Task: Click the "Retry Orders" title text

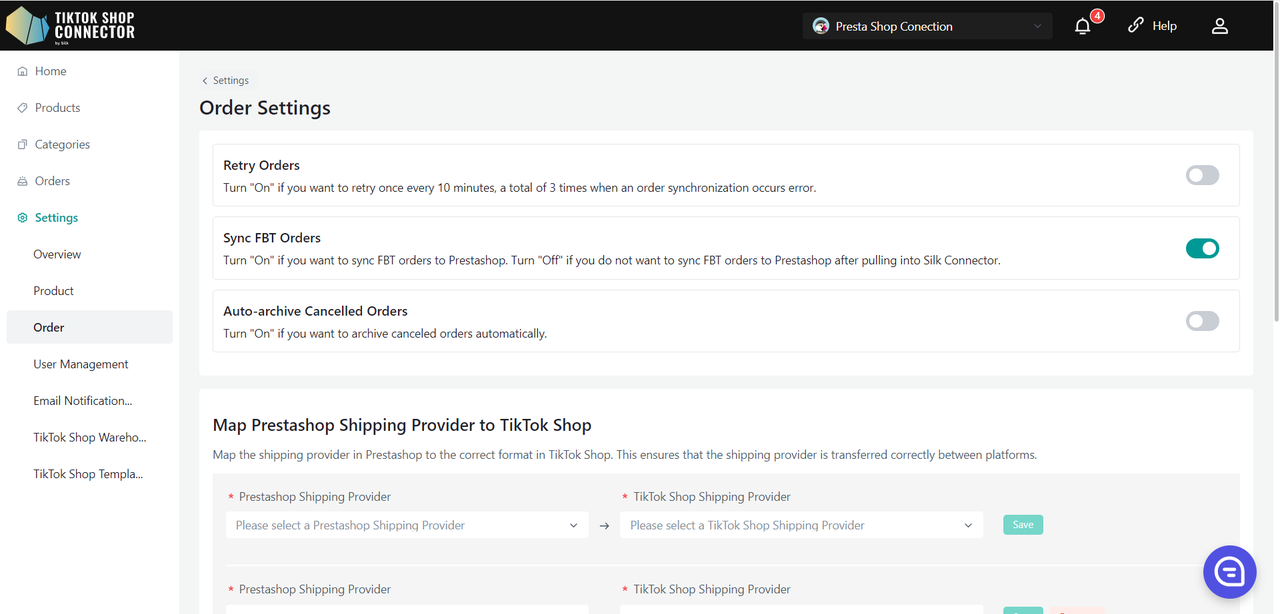Action: (262, 166)
